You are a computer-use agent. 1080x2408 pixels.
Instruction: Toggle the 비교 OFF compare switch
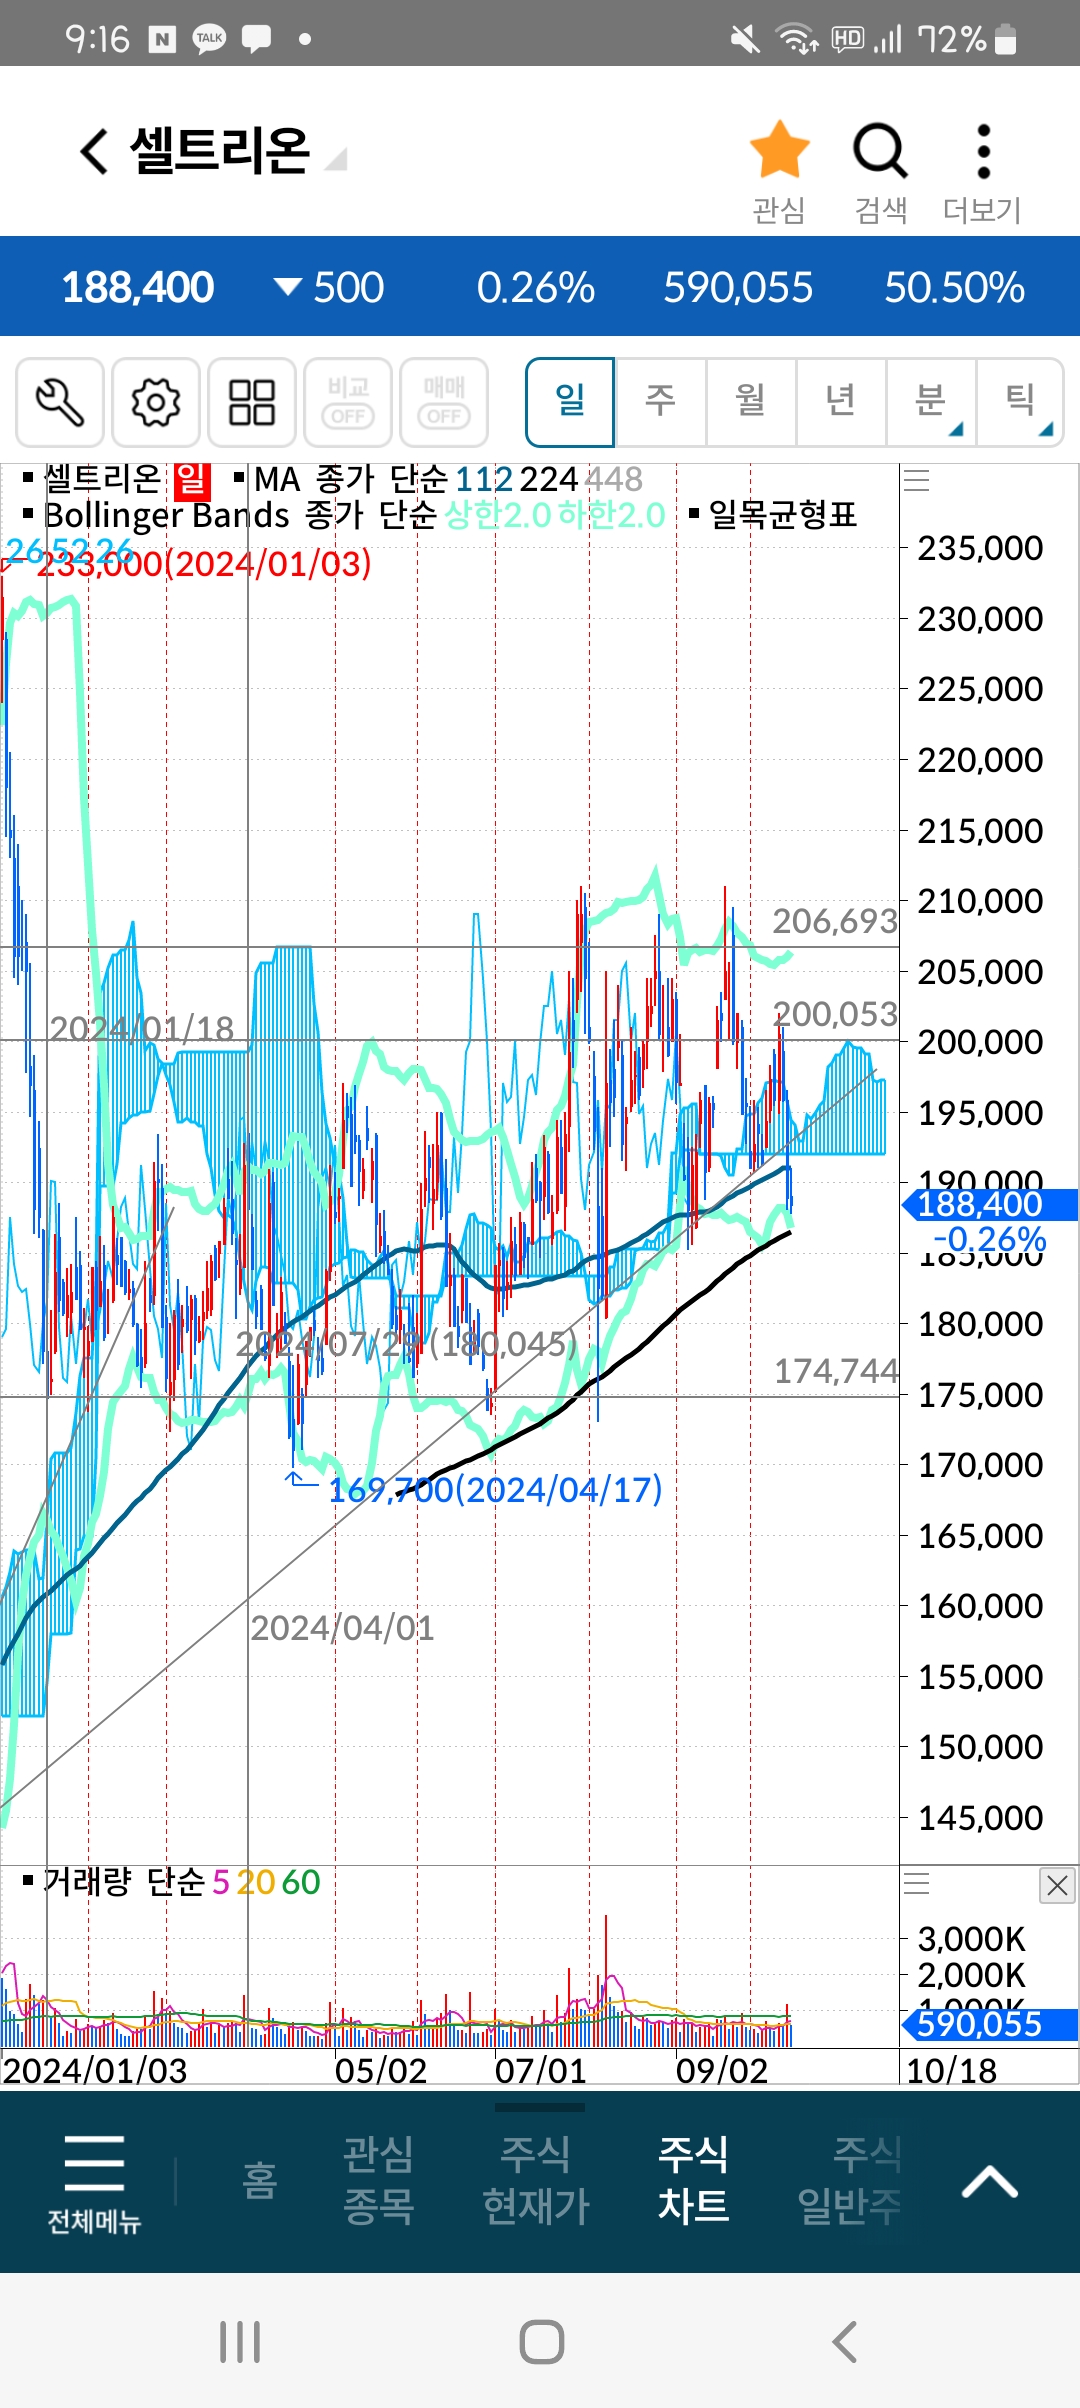coord(348,402)
